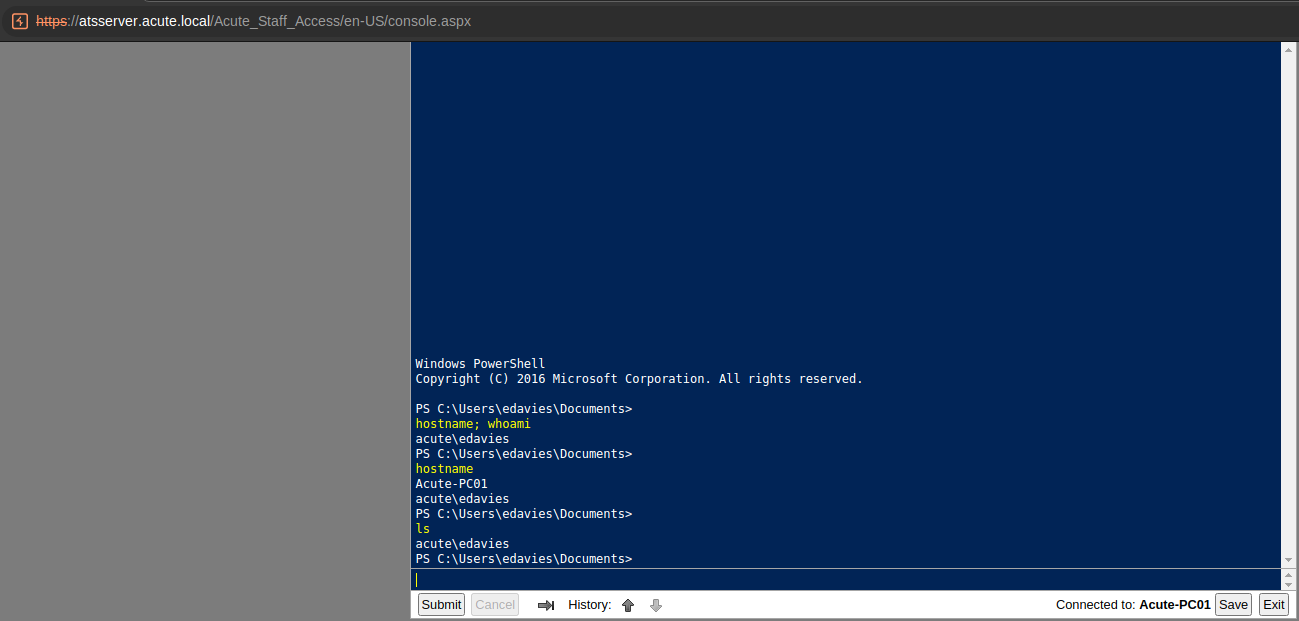The image size is (1299, 621).
Task: Click the URL in the address bar
Action: click(253, 21)
